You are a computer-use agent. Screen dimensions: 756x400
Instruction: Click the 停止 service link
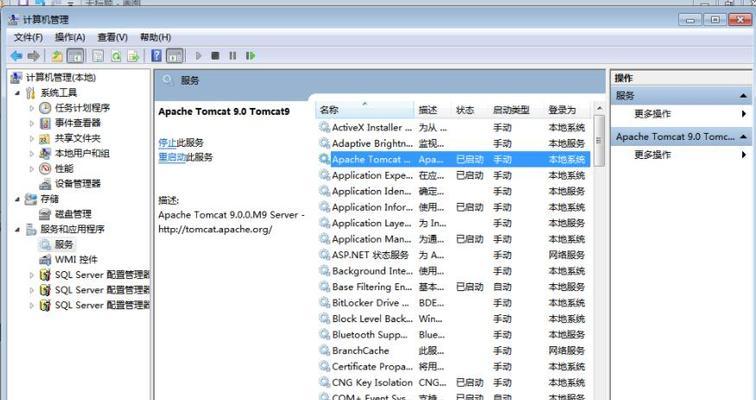(167, 143)
